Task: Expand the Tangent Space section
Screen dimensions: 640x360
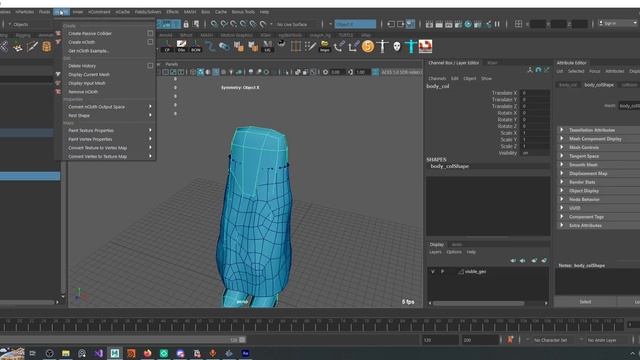Action: [x=562, y=156]
